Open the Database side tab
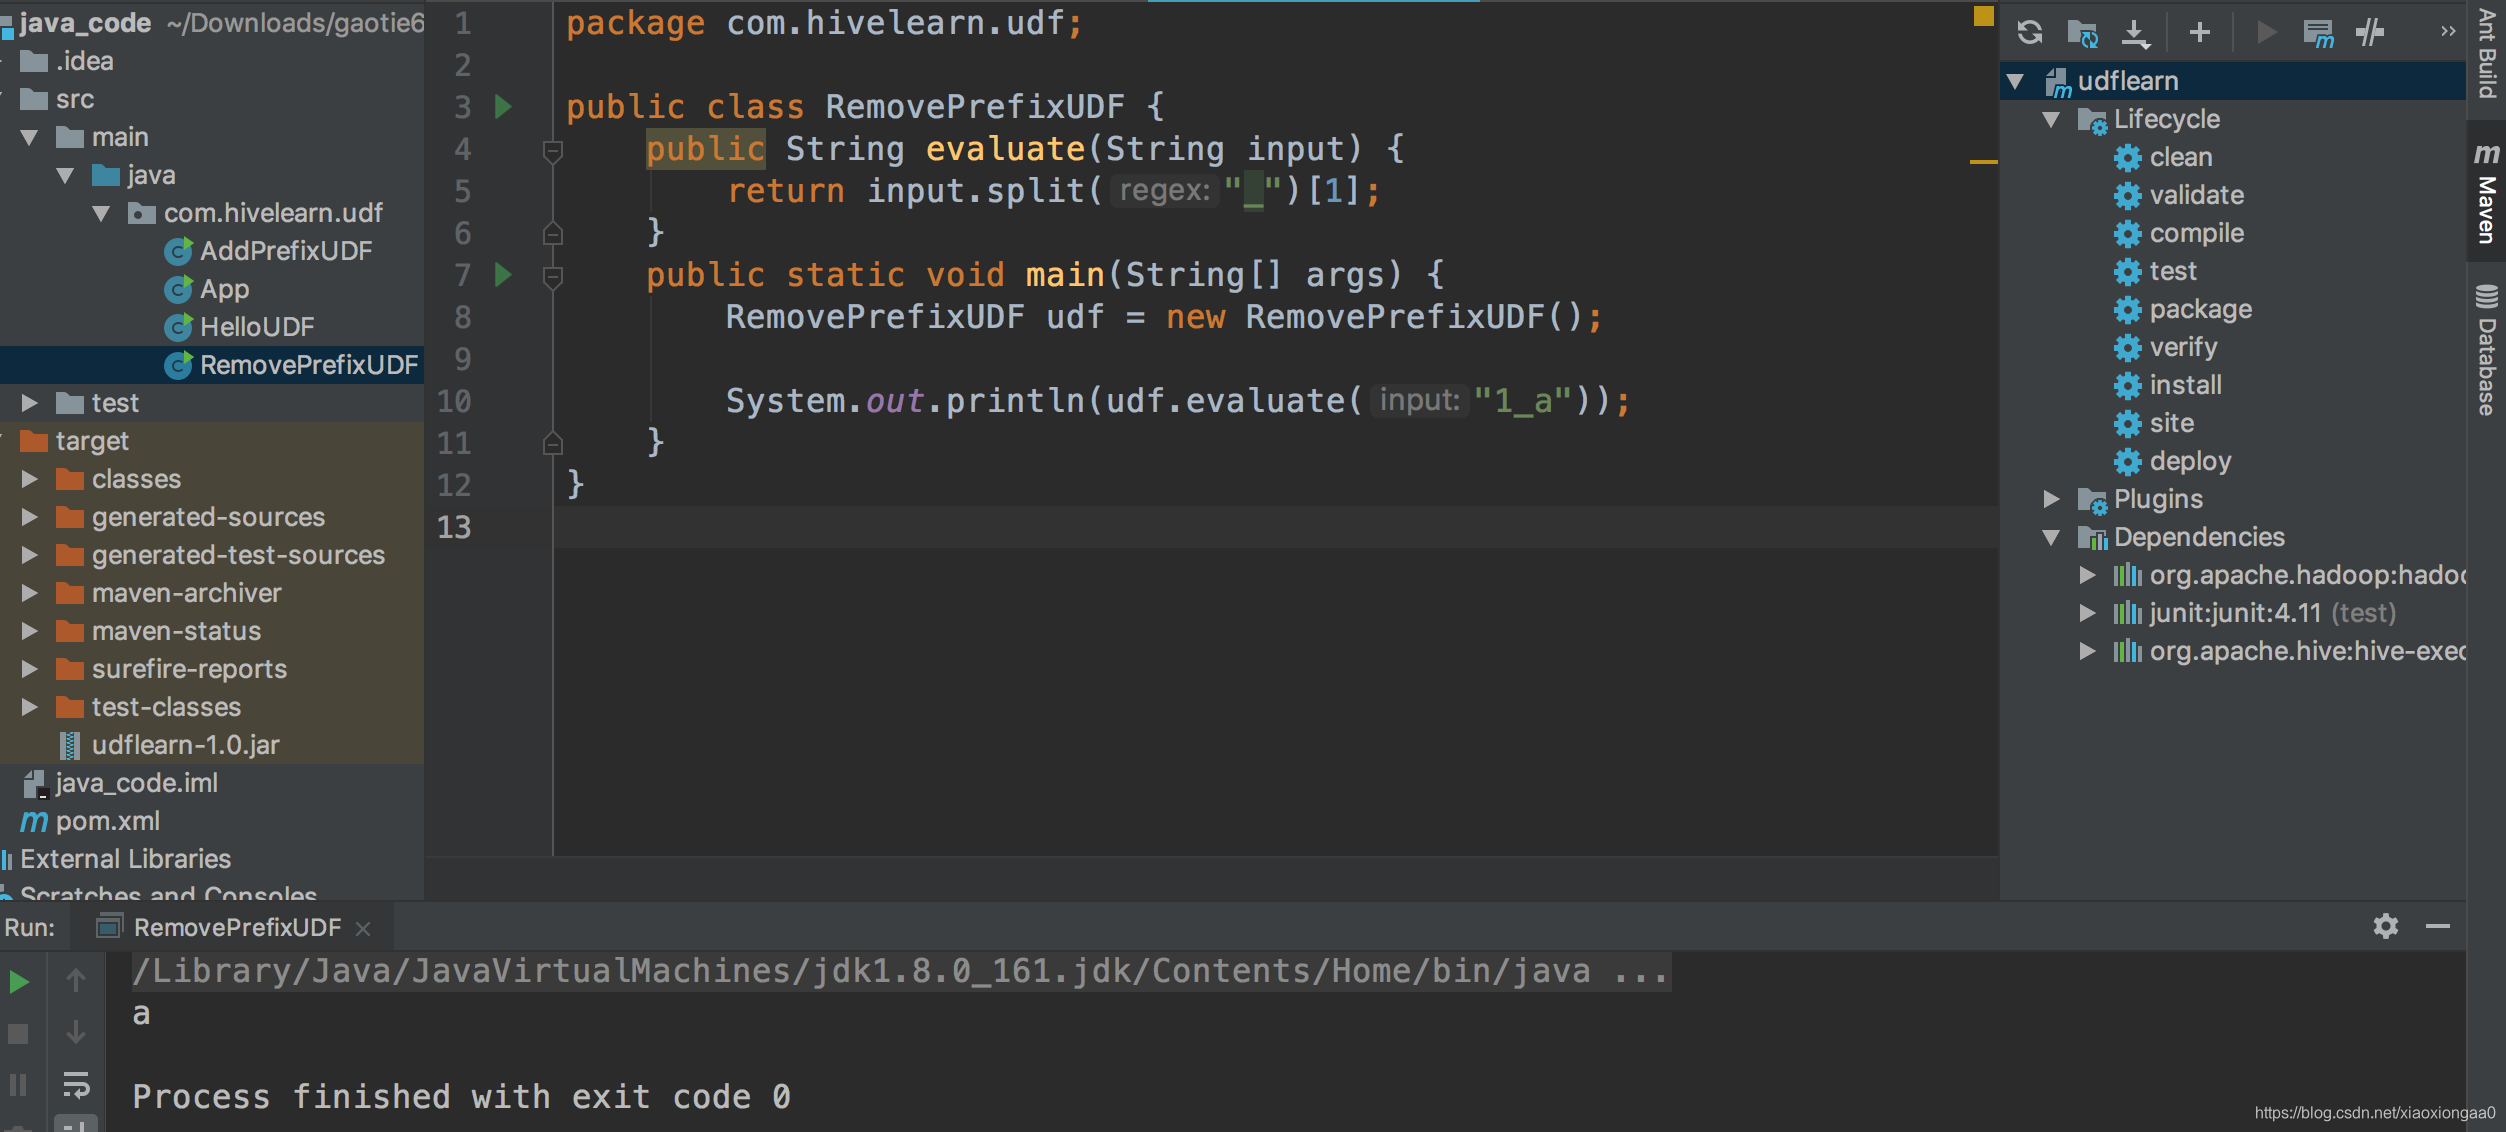 click(2486, 350)
